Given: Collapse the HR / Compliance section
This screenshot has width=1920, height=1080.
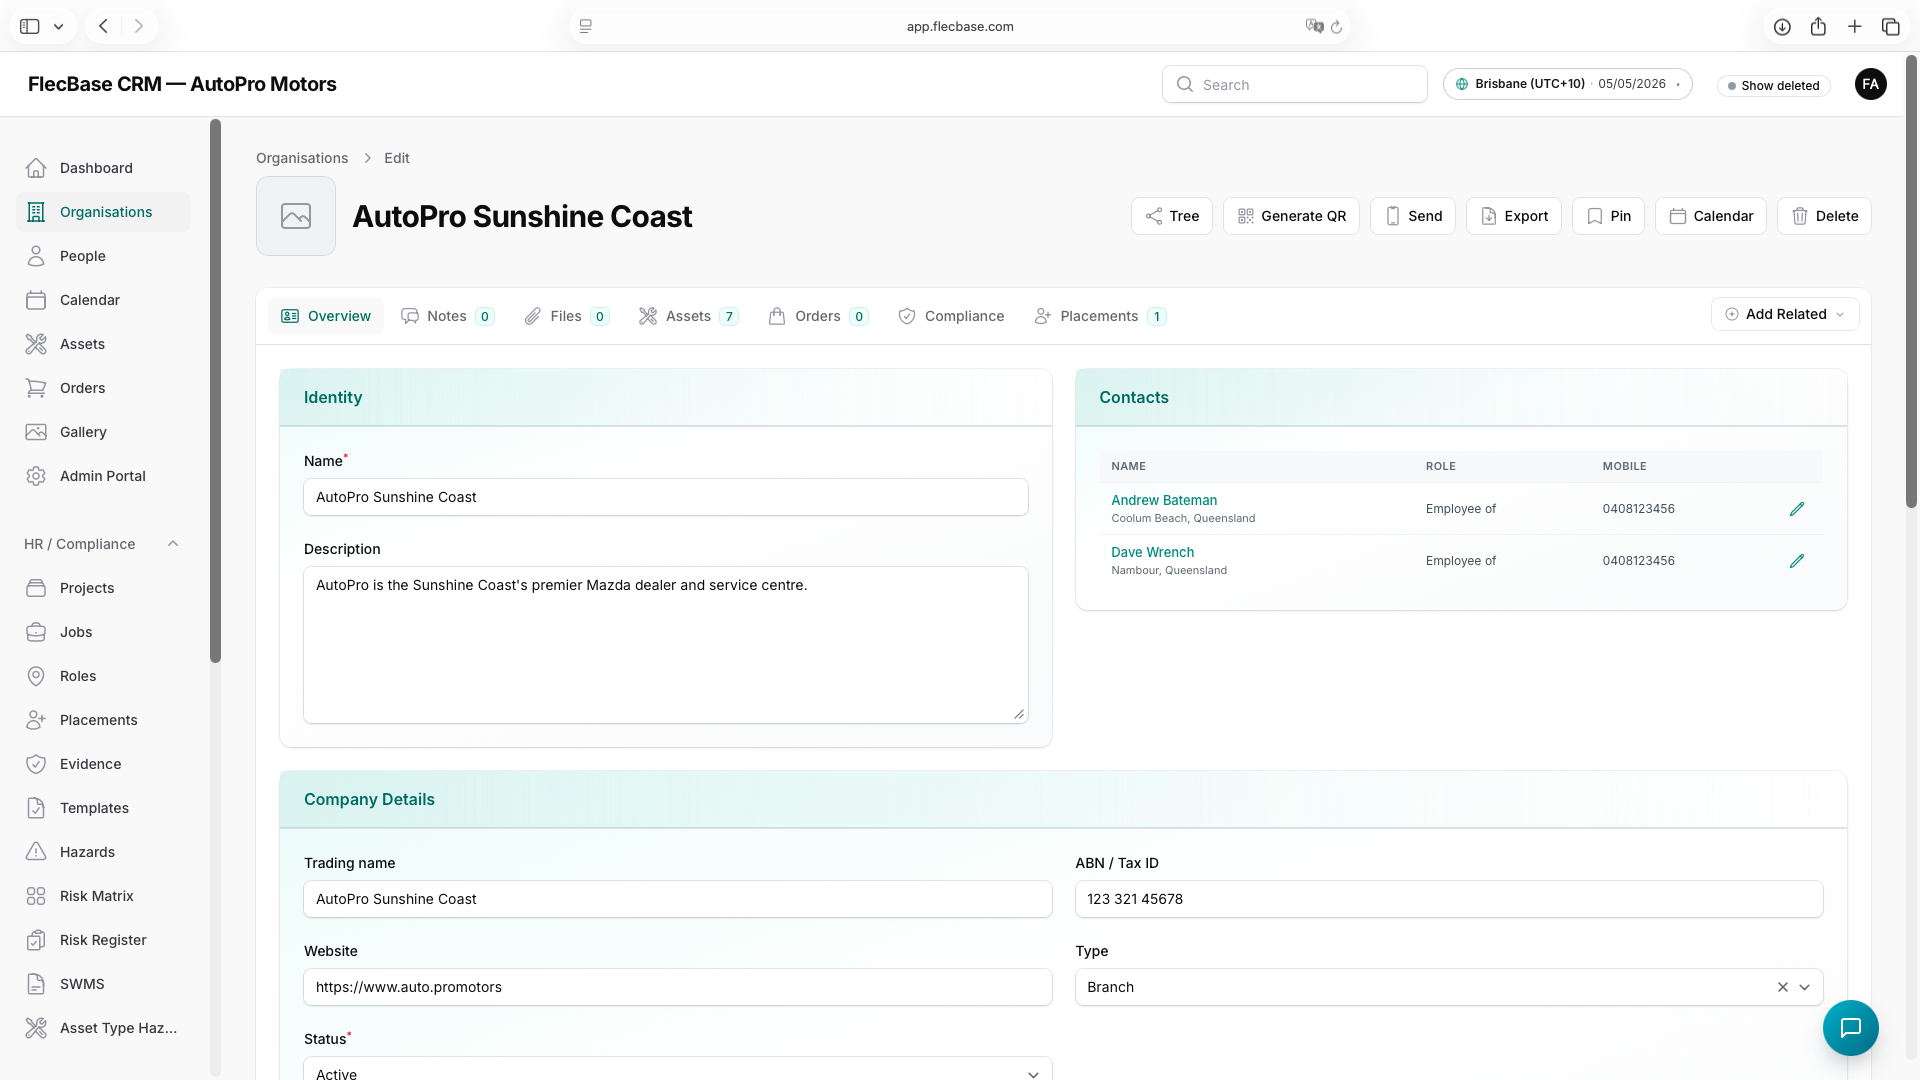Looking at the screenshot, I should (173, 544).
